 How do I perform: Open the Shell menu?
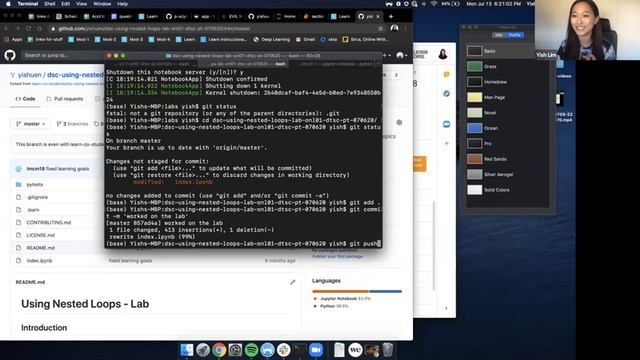[50, 4]
